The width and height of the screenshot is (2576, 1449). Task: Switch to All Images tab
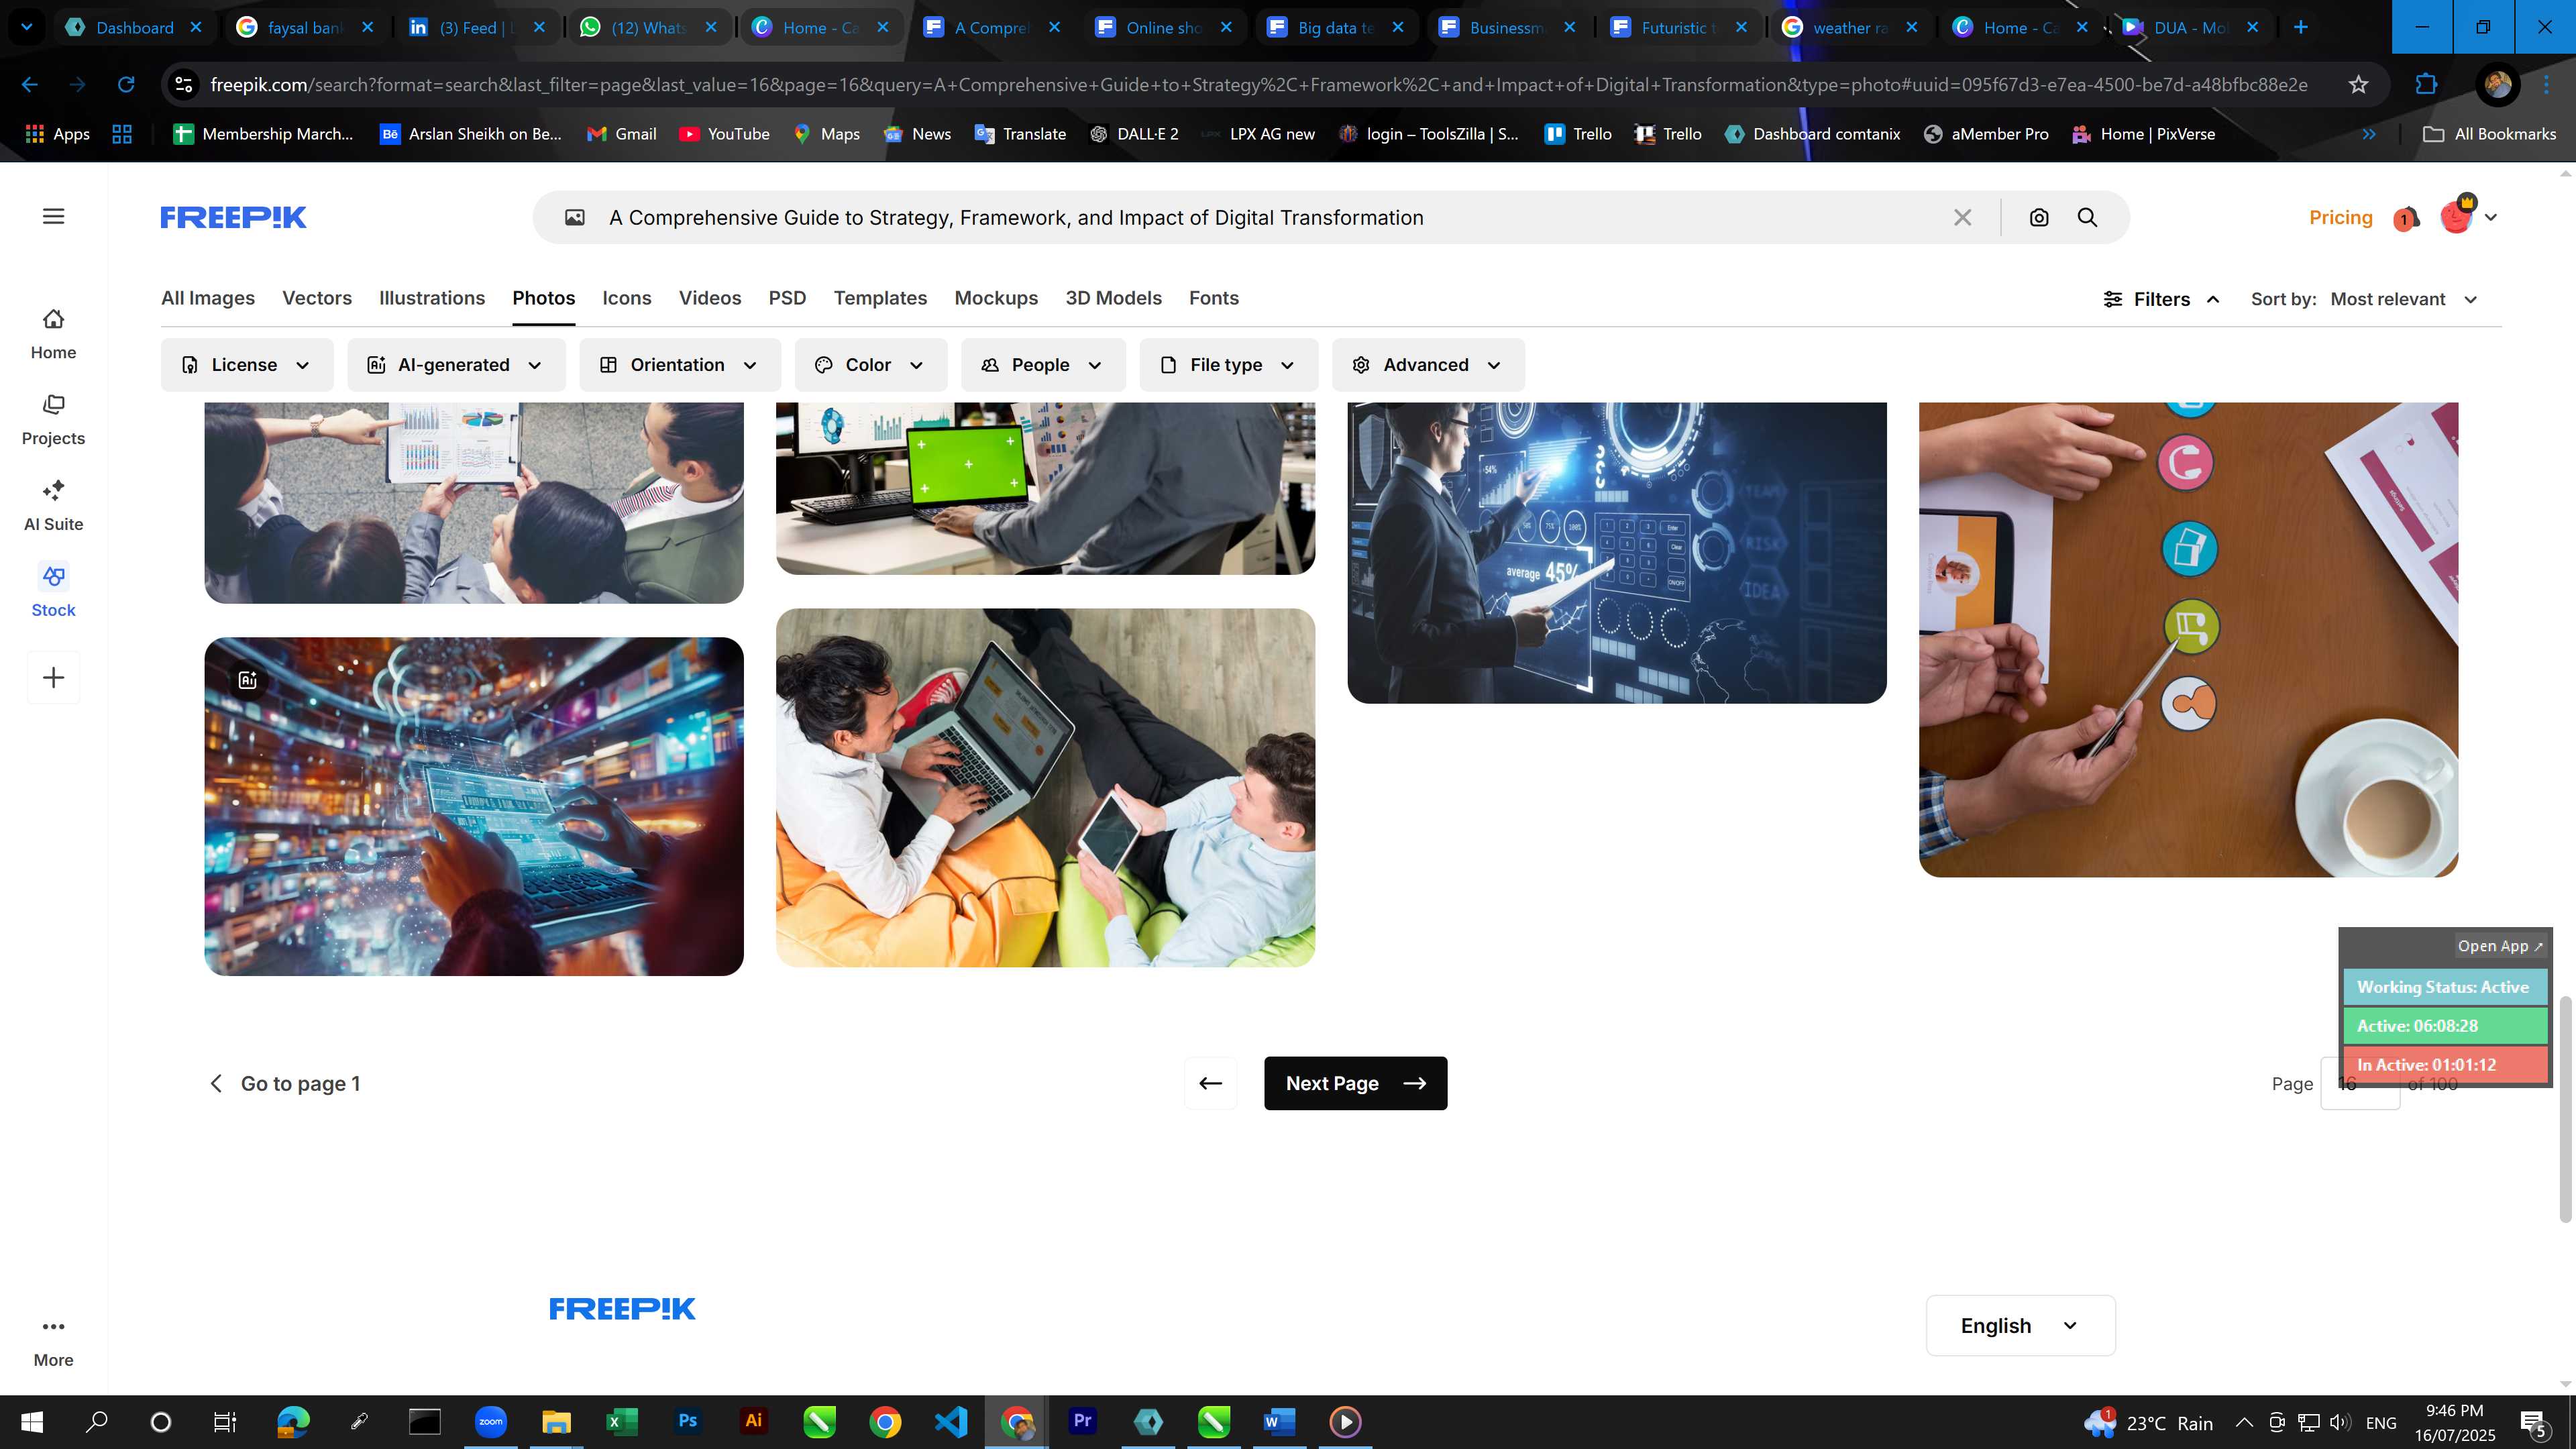[208, 298]
